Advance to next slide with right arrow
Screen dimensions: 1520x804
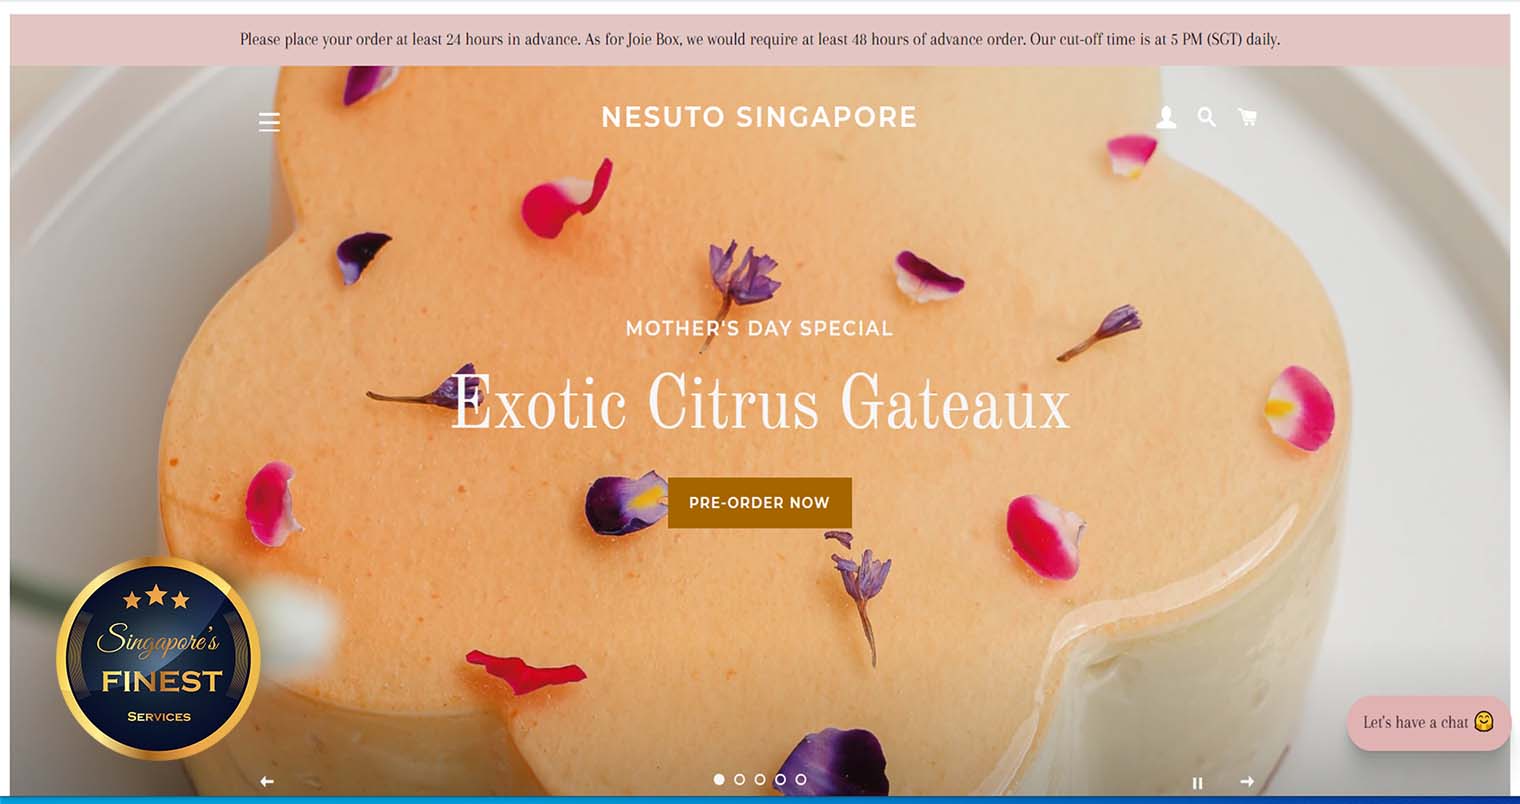tap(1247, 781)
